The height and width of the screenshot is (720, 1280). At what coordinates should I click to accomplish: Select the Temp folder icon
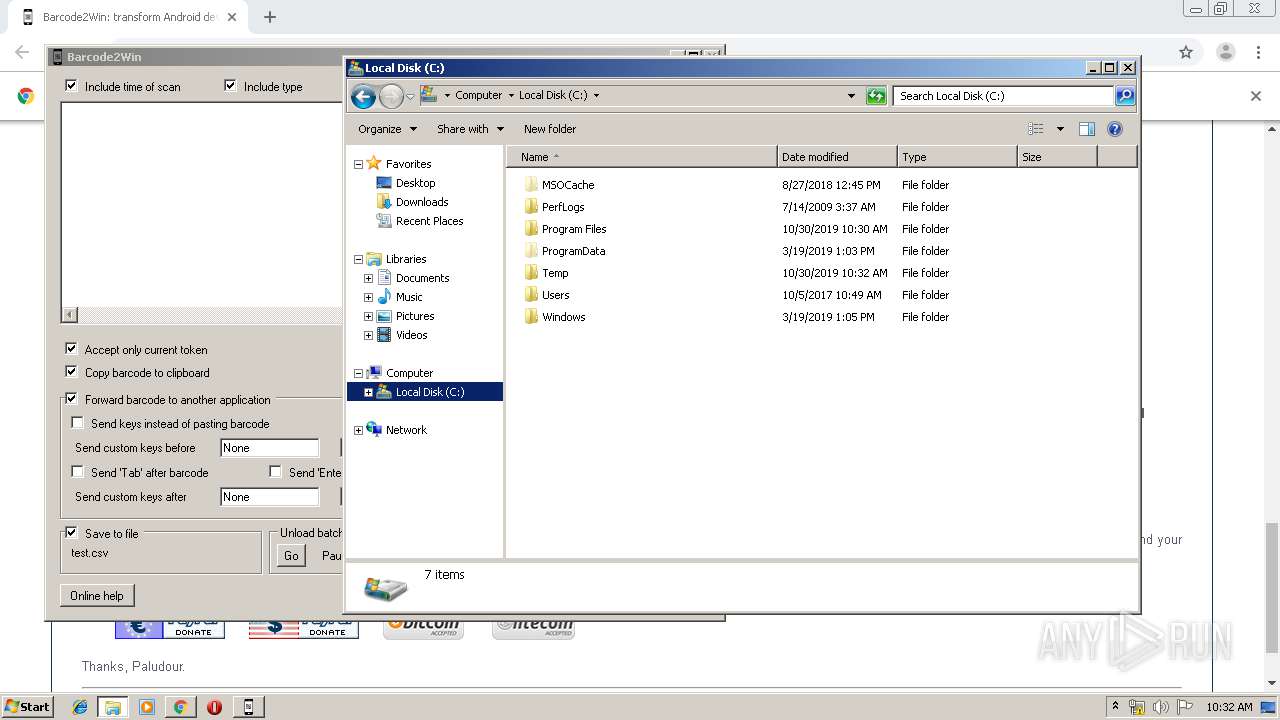point(531,273)
